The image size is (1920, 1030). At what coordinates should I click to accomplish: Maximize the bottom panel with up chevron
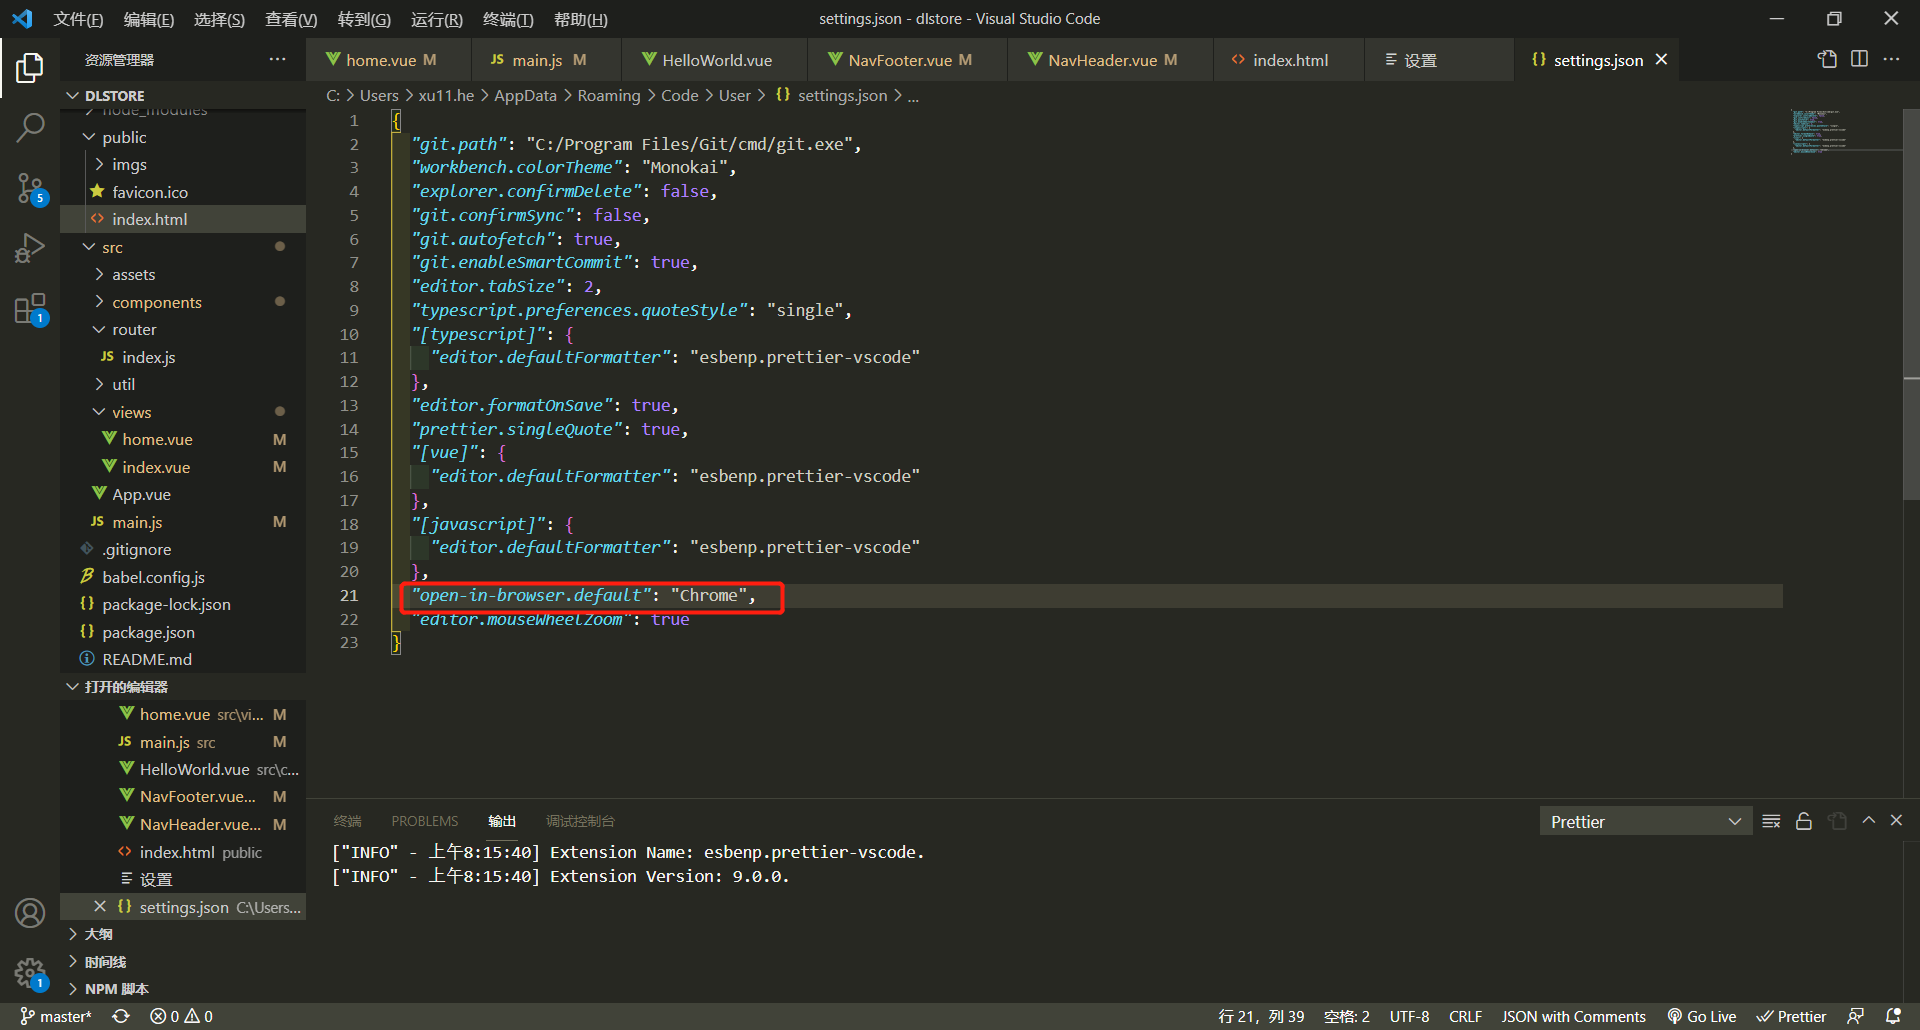click(1868, 821)
